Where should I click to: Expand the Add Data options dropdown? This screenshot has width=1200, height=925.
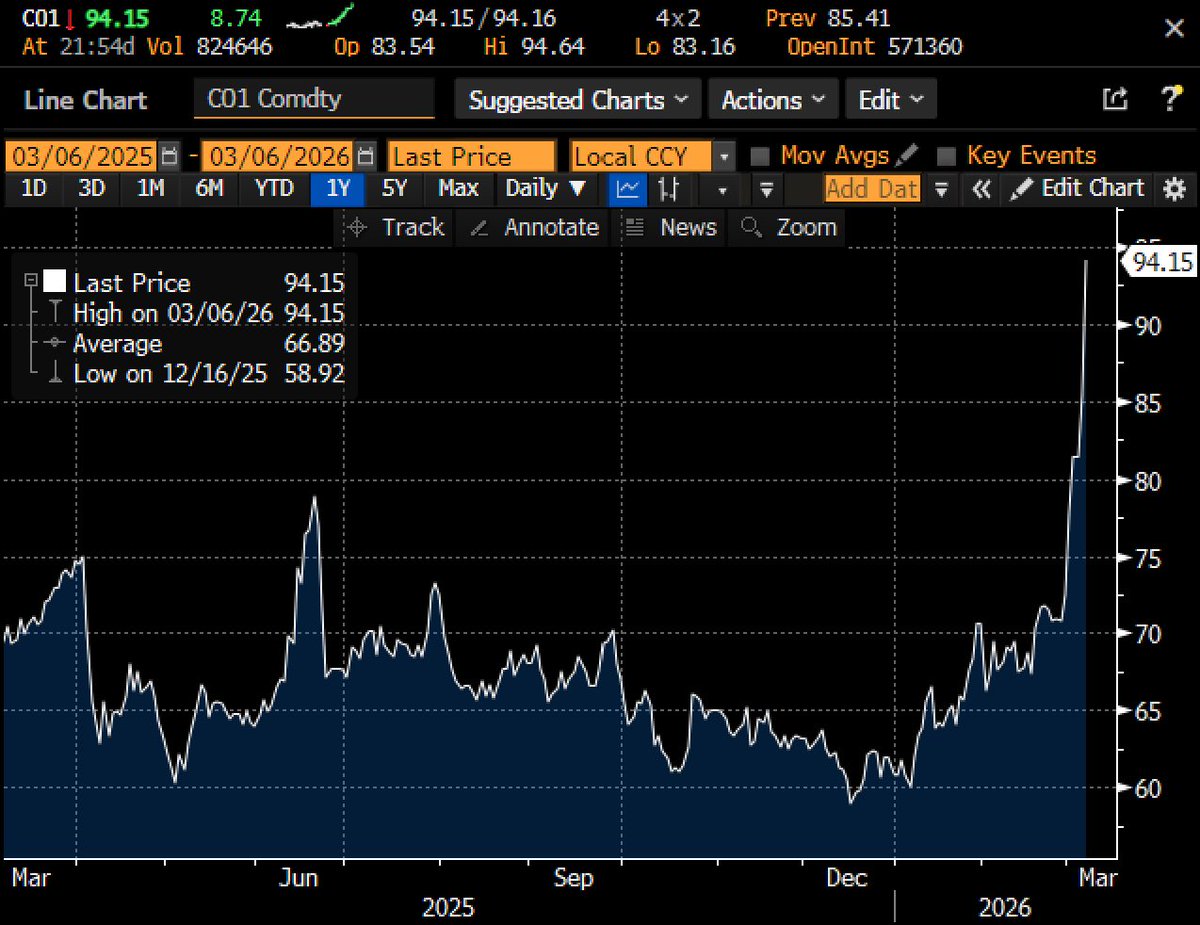tap(941, 188)
